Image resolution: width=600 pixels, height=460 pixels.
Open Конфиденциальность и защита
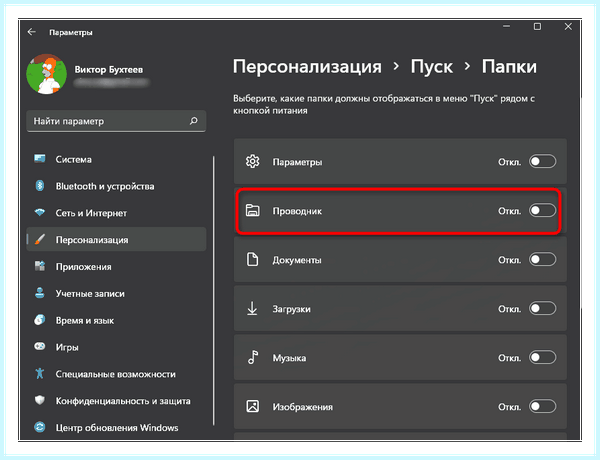(x=116, y=400)
